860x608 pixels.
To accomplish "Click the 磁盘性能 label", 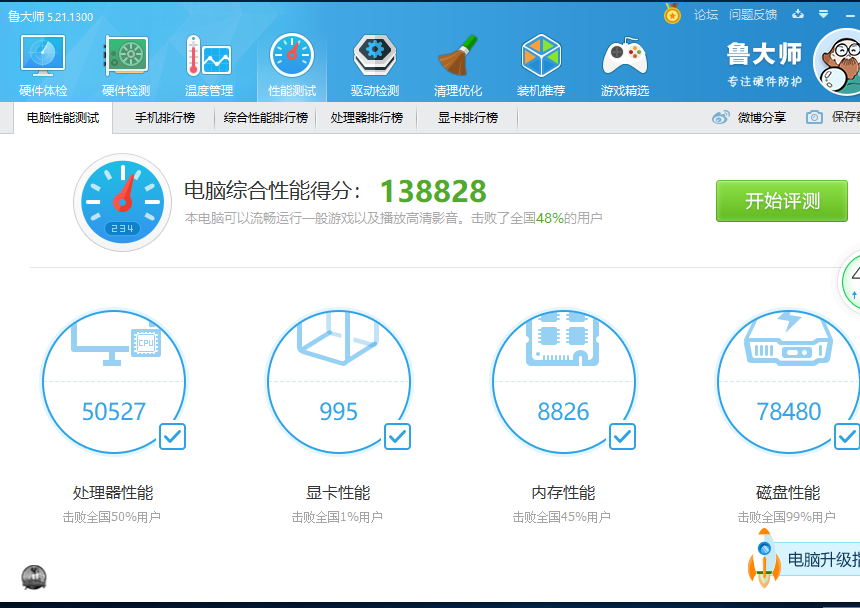I will [x=788, y=492].
